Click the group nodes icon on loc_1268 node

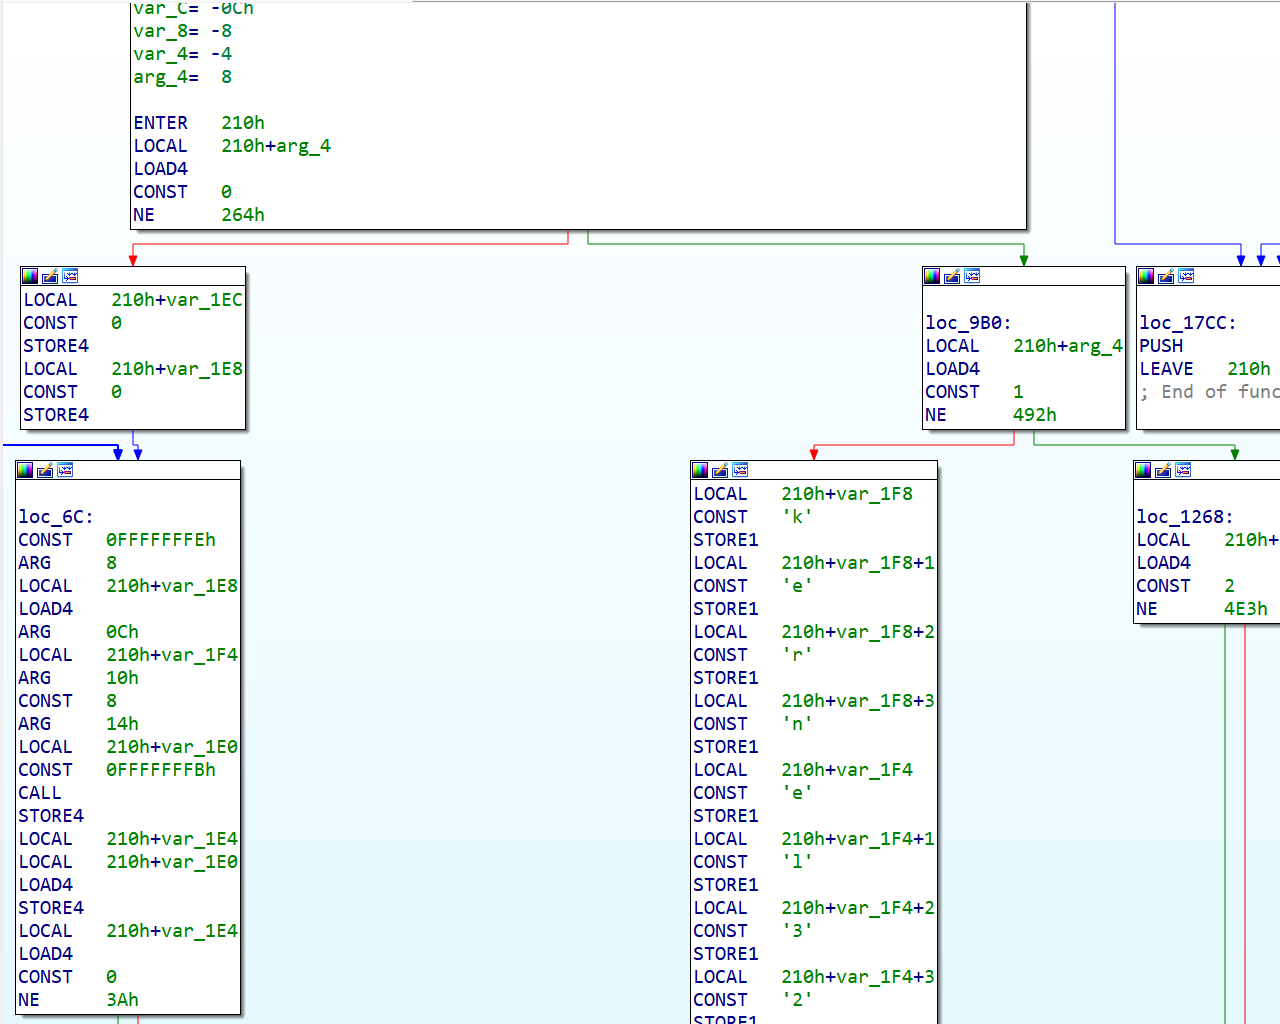pos(1183,470)
